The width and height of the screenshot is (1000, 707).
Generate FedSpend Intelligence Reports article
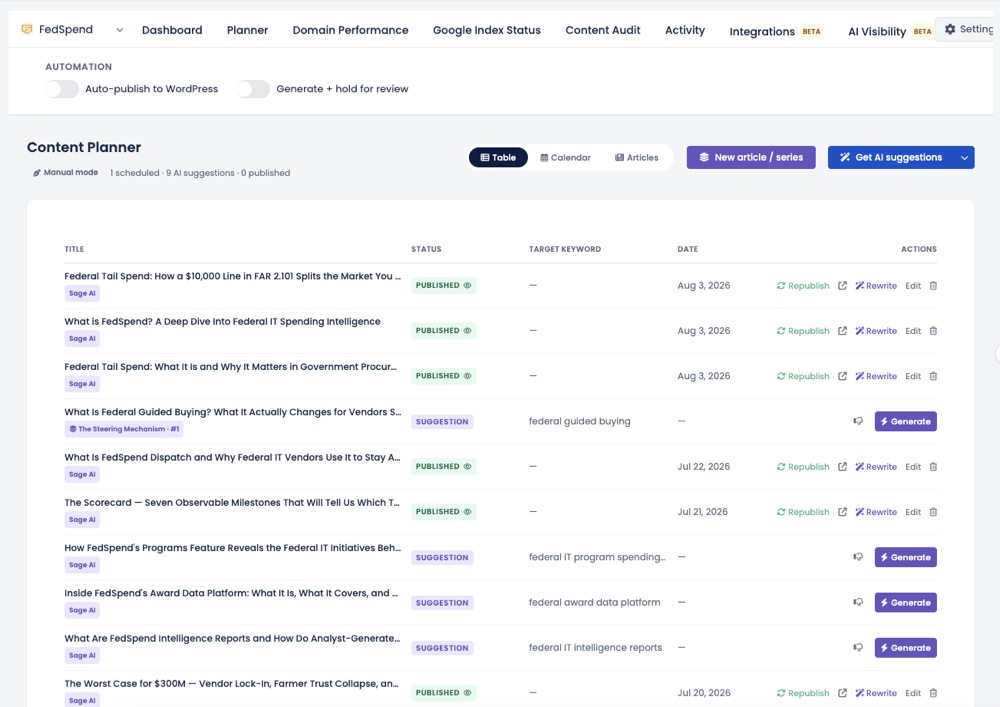click(x=906, y=648)
